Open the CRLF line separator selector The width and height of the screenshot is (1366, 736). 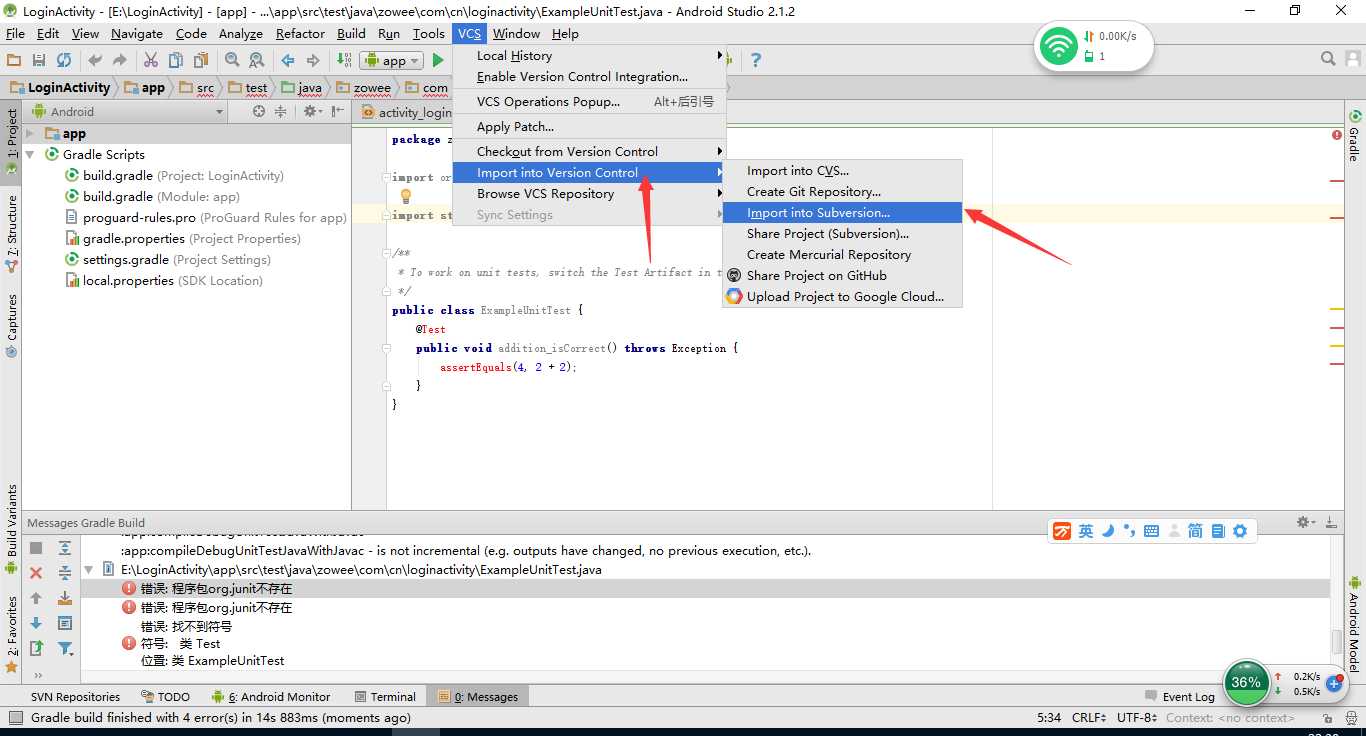(1089, 717)
